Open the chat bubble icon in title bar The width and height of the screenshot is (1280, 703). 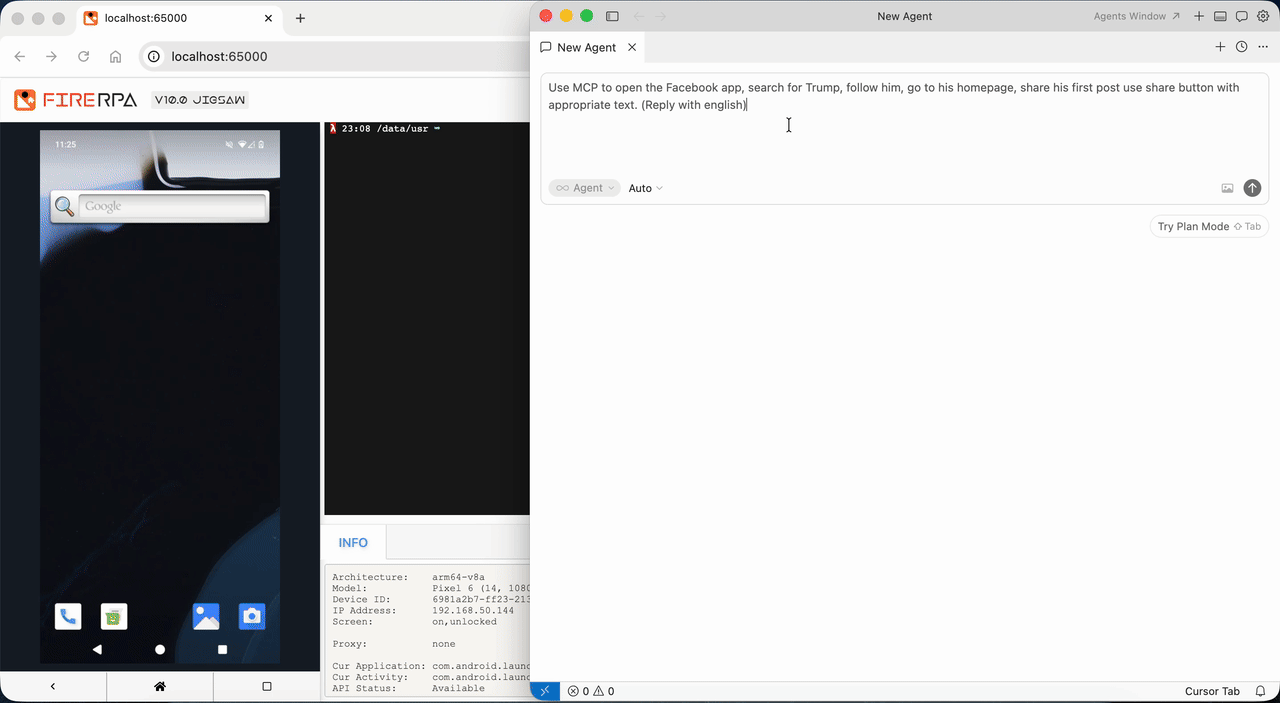(x=1241, y=16)
